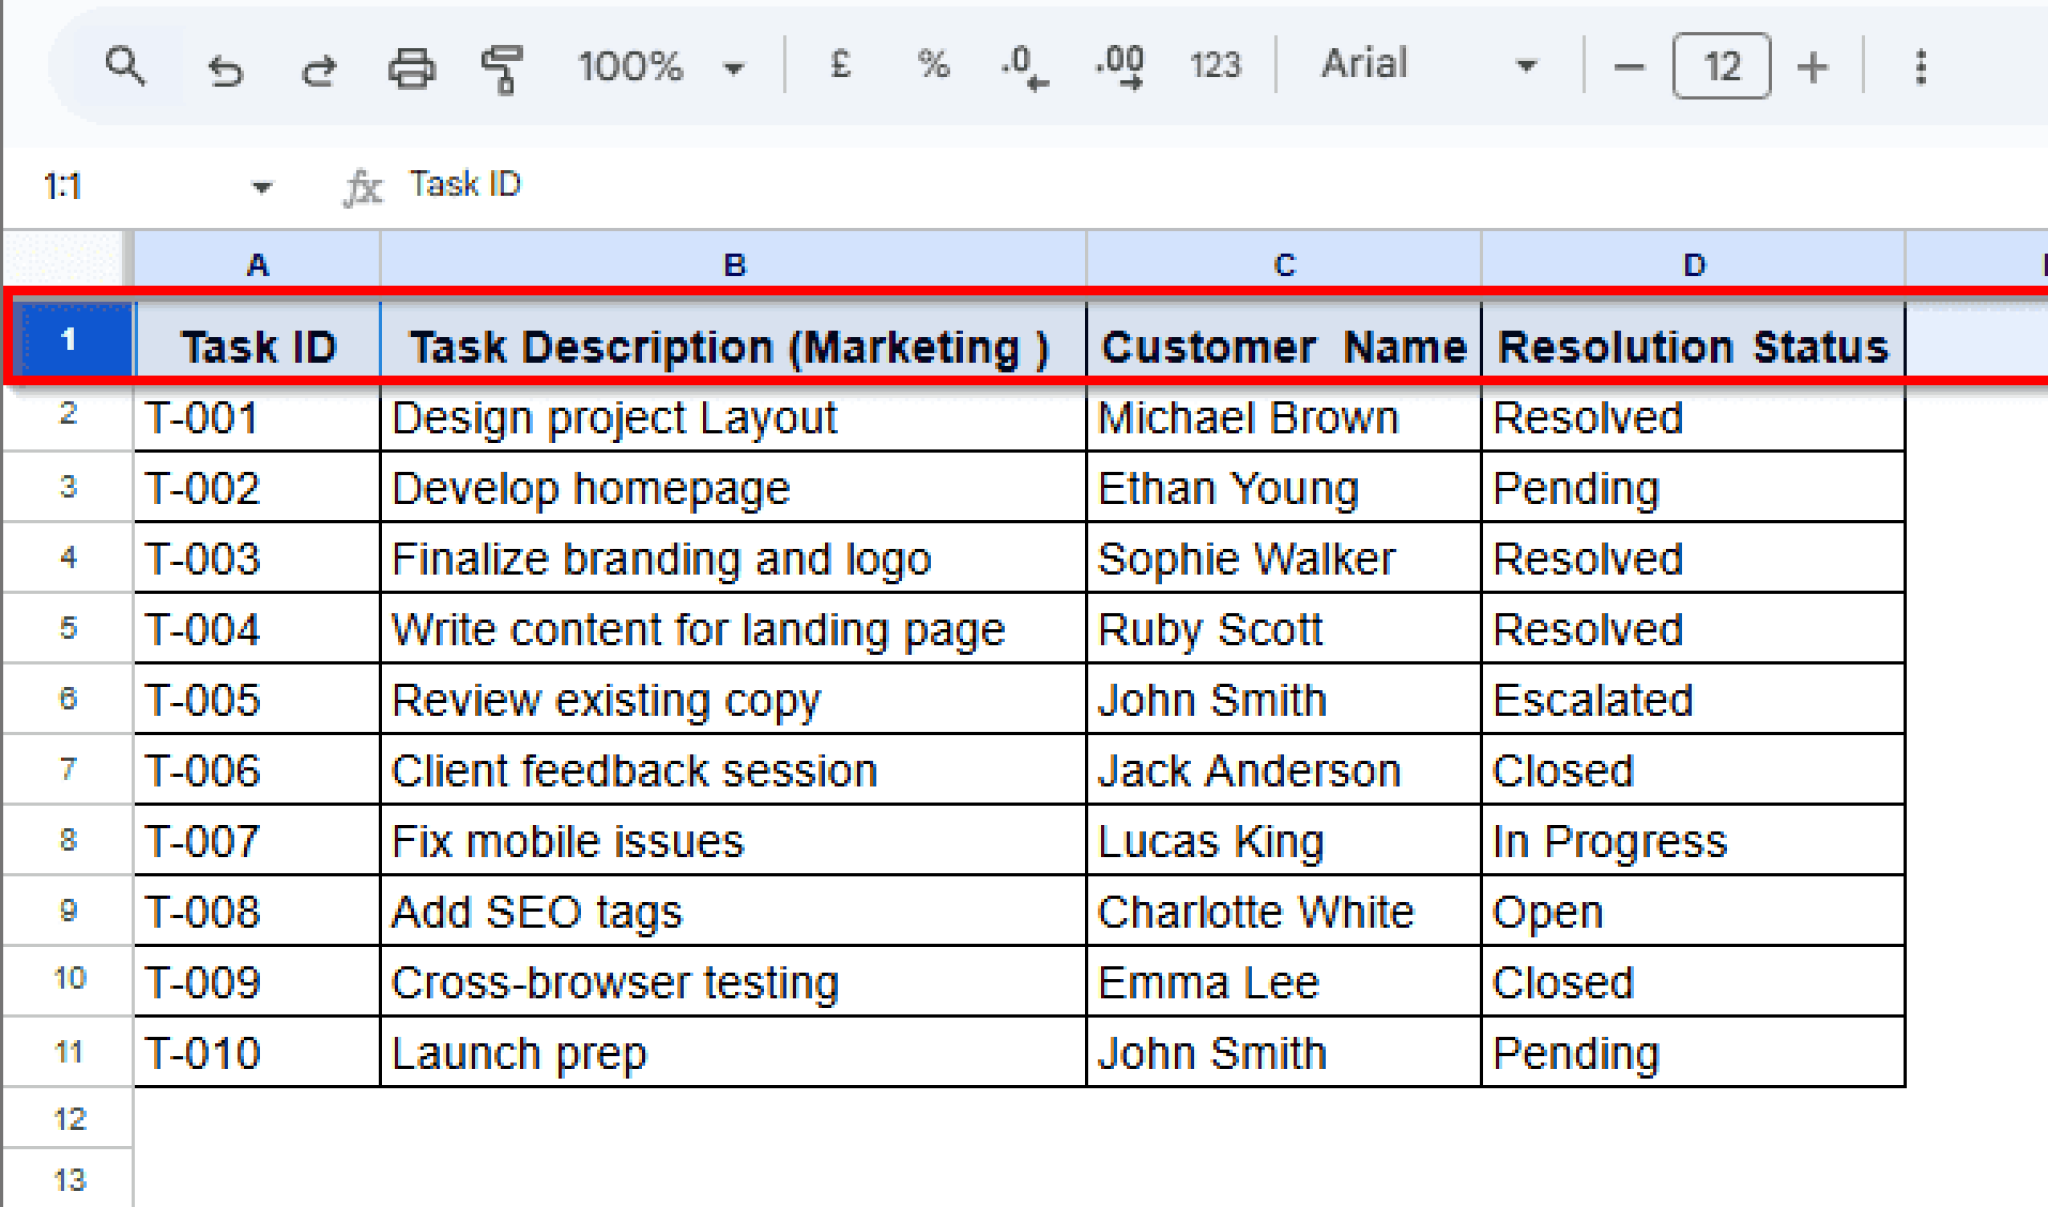The width and height of the screenshot is (2048, 1207).
Task: Open the name box dropdown
Action: coord(260,185)
